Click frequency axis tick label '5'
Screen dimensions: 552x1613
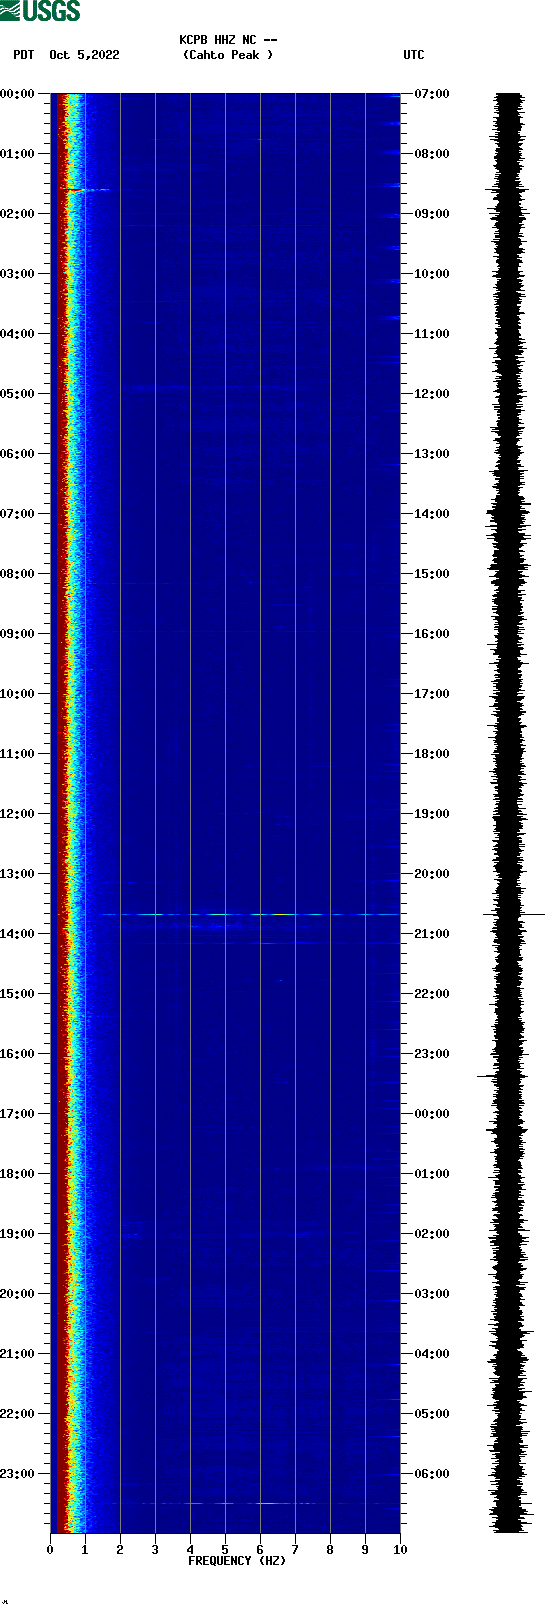coord(225,1549)
